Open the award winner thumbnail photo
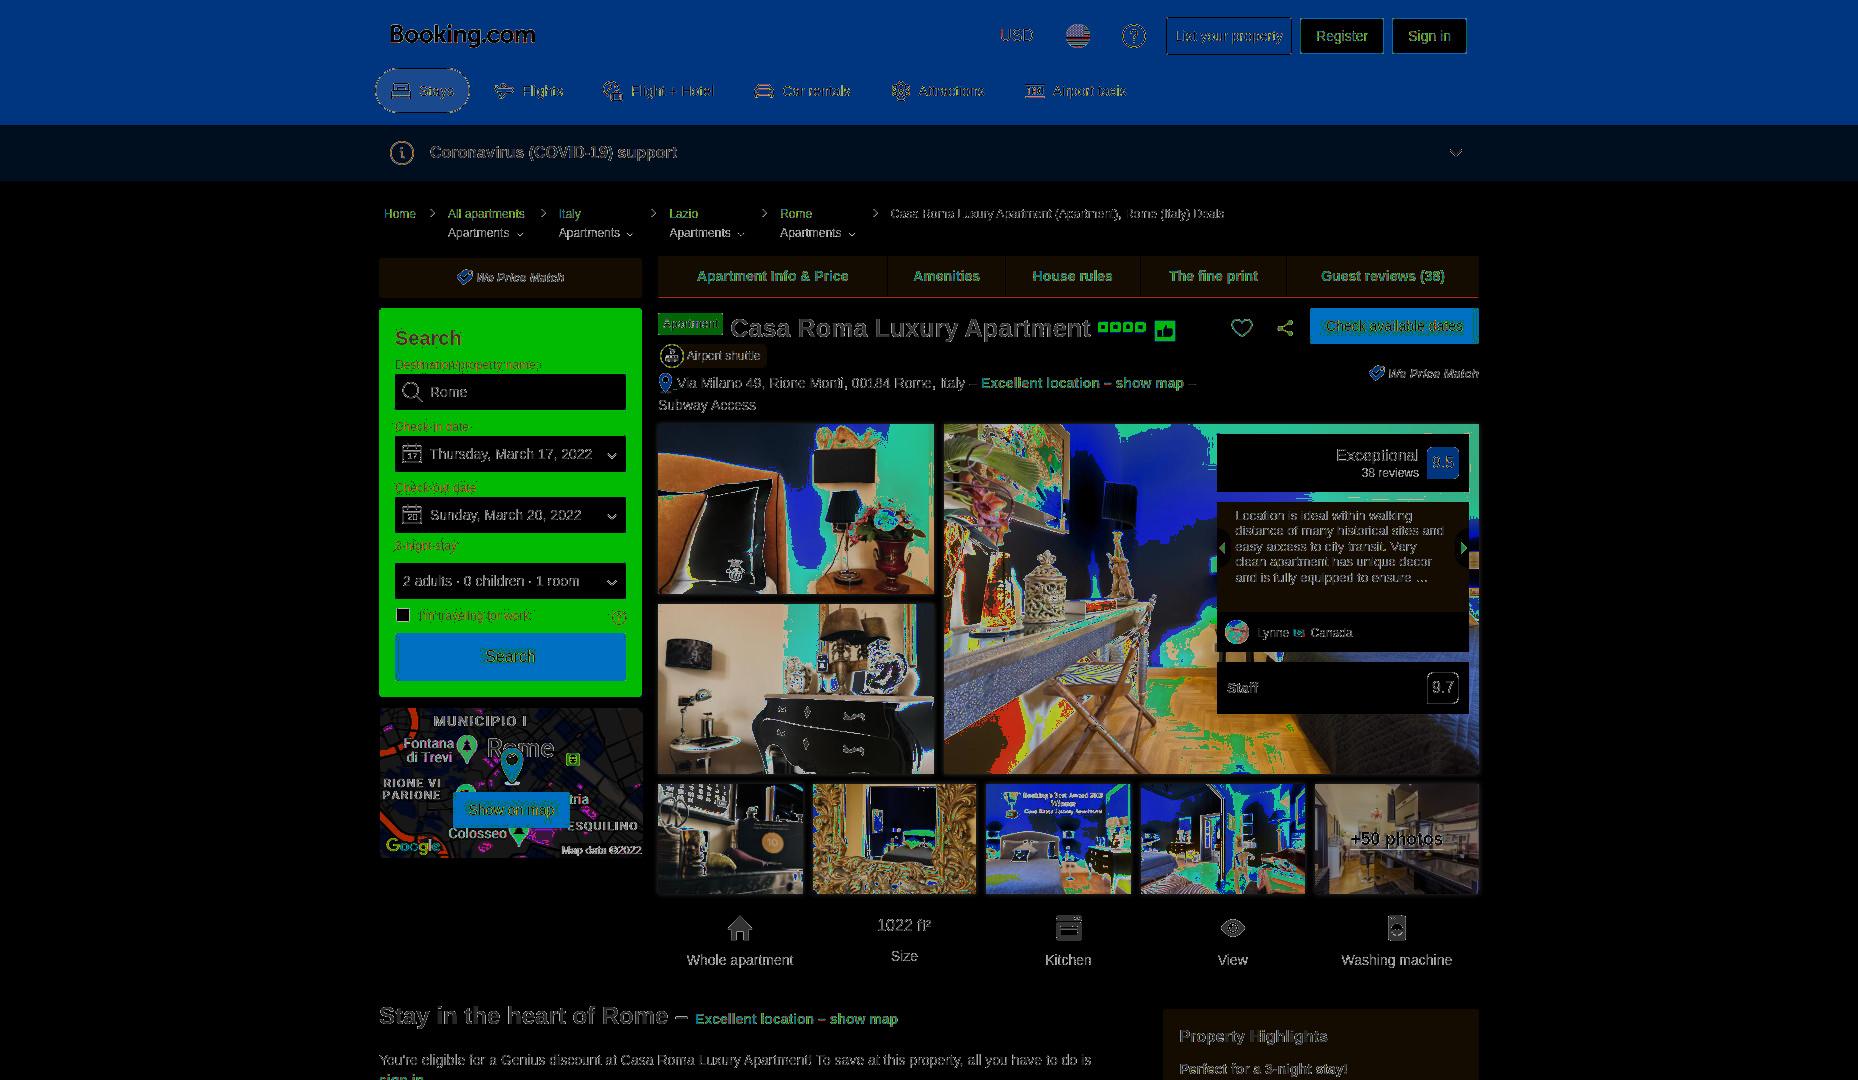This screenshot has height=1080, width=1858. click(1058, 839)
